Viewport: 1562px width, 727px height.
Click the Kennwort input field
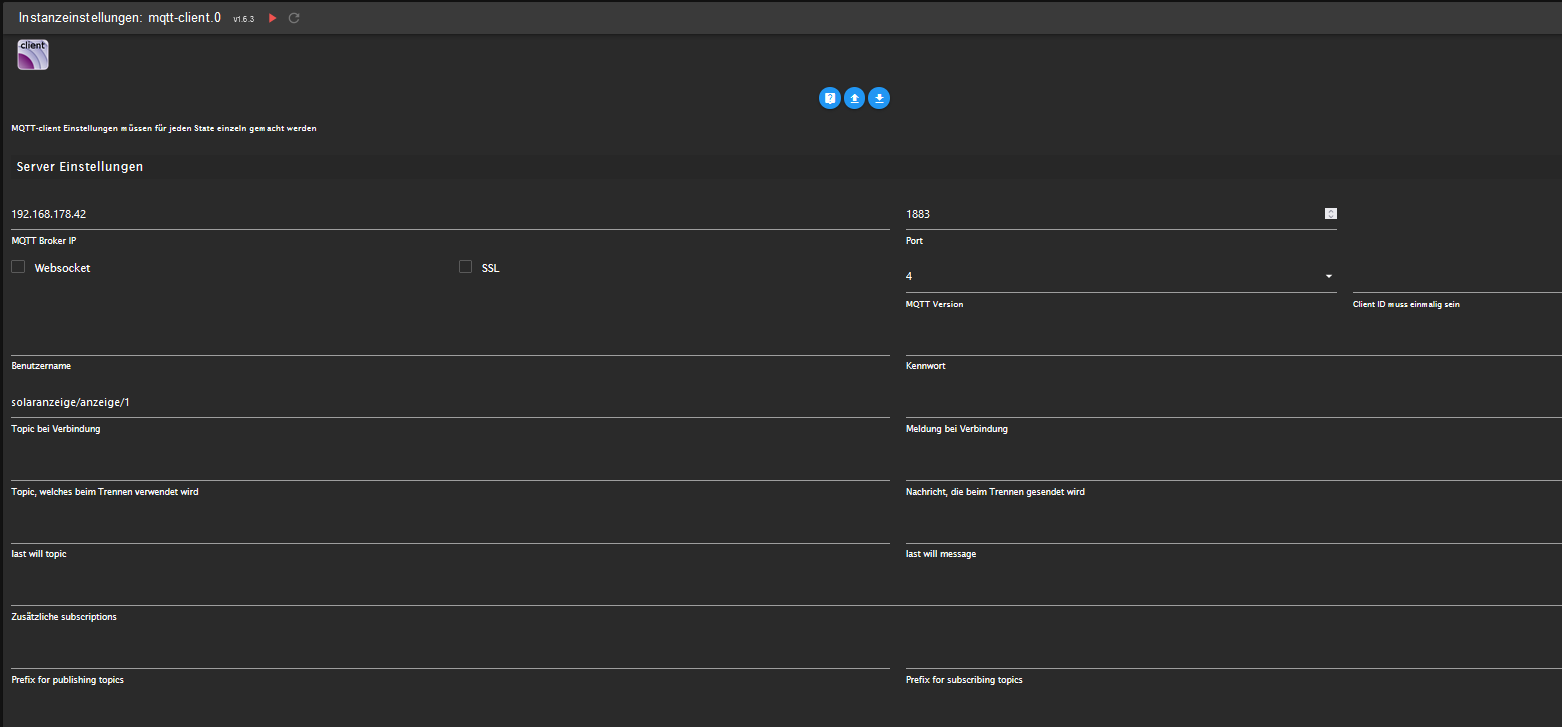click(1234, 339)
